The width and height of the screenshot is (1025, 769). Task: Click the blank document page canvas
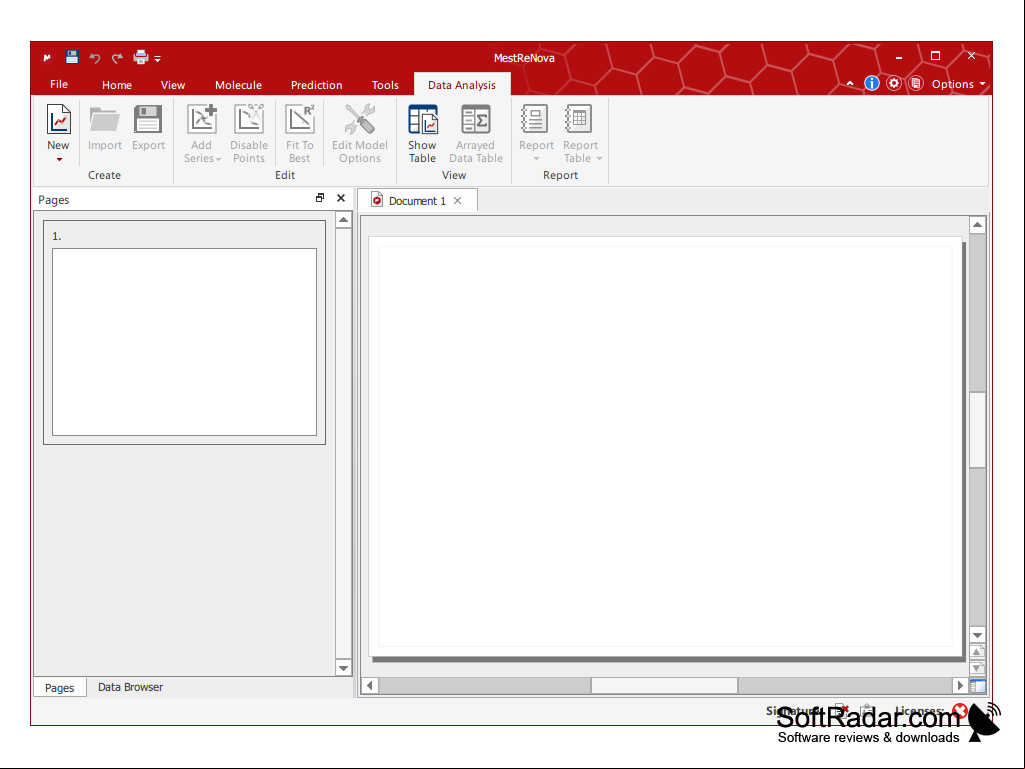pyautogui.click(x=665, y=447)
